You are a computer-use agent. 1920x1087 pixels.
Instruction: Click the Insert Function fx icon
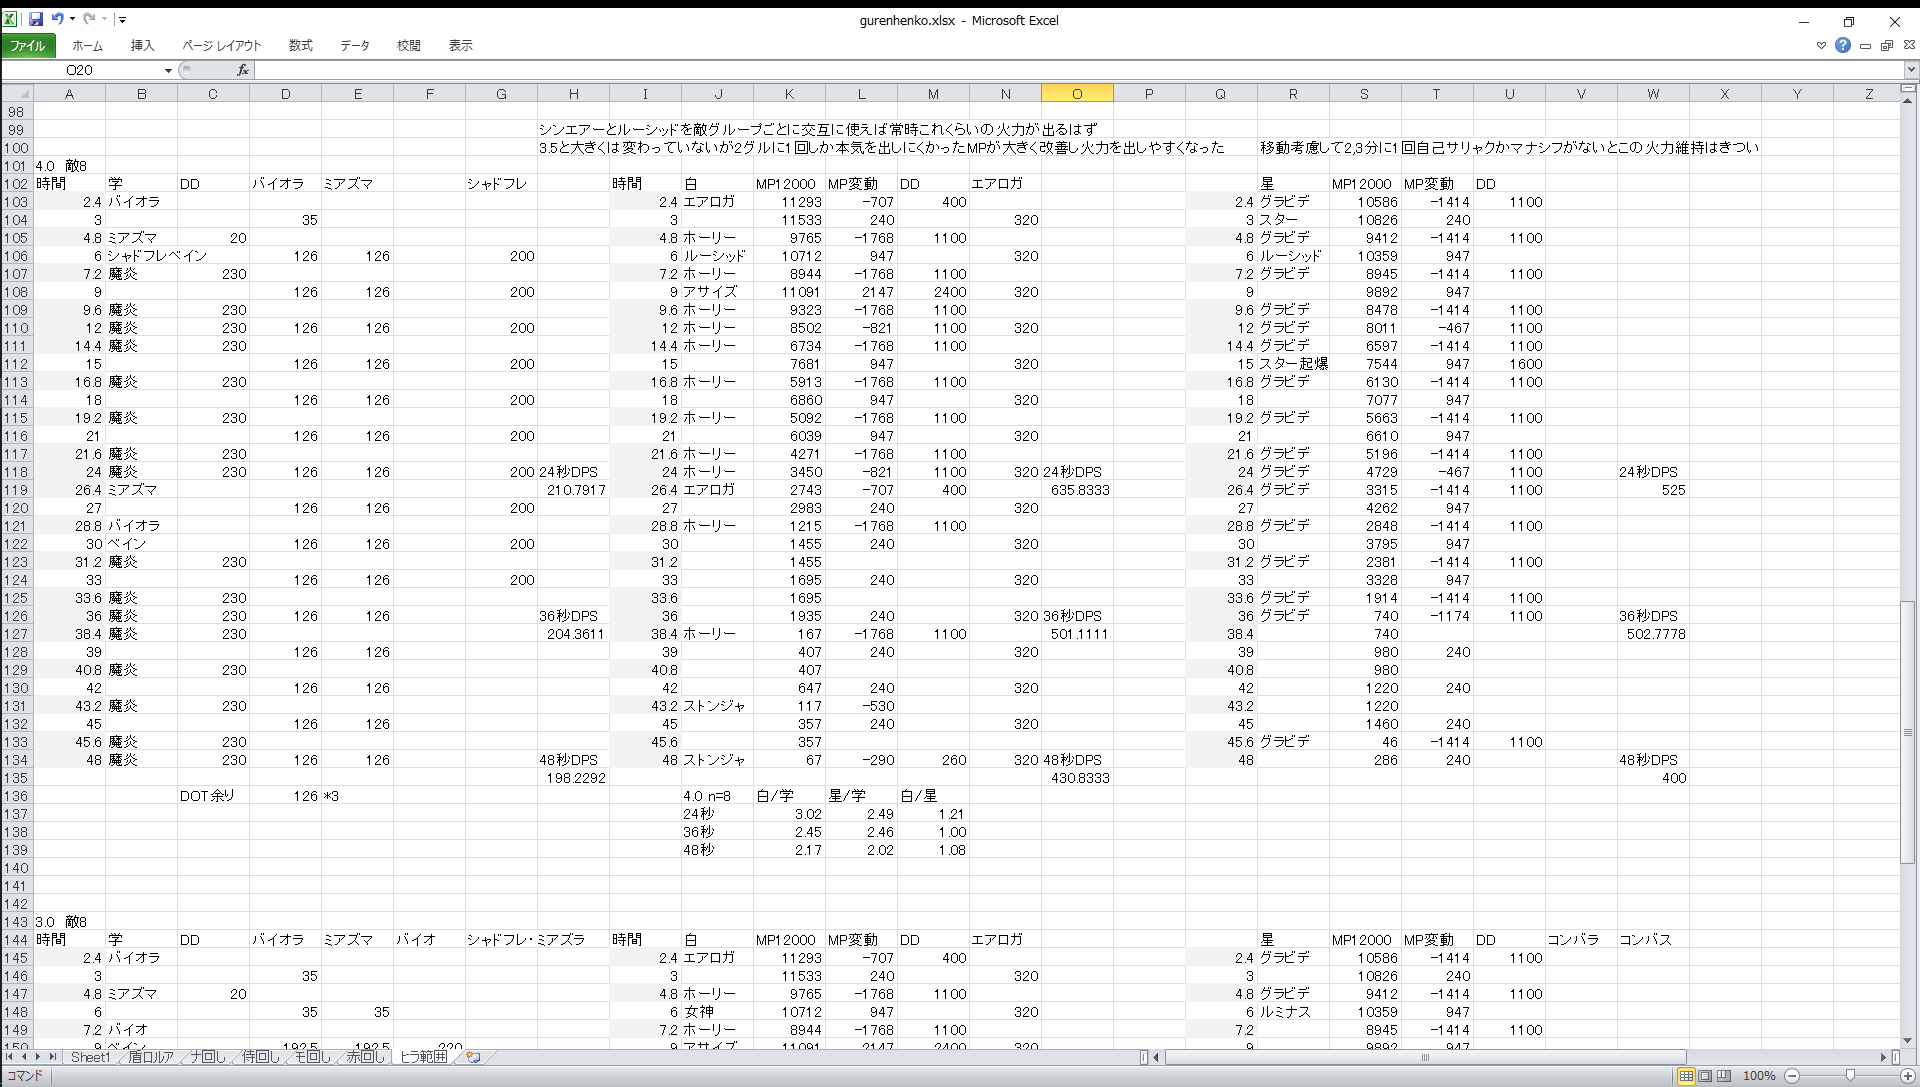pyautogui.click(x=243, y=70)
